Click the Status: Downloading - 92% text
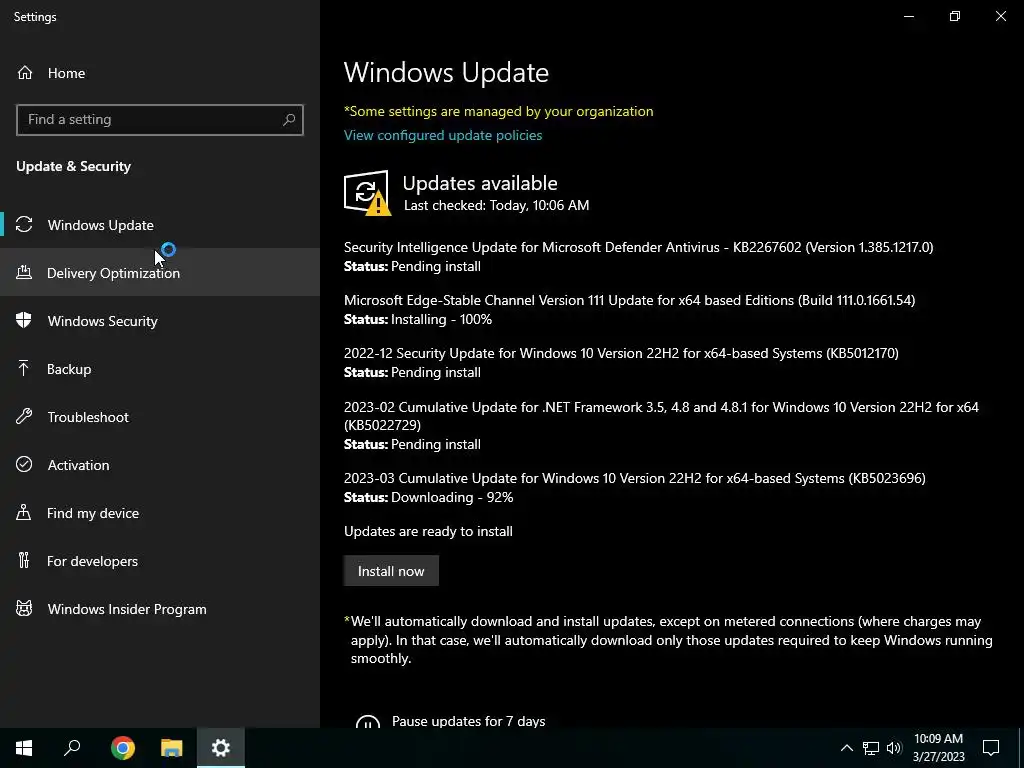1024x768 pixels. click(x=428, y=498)
